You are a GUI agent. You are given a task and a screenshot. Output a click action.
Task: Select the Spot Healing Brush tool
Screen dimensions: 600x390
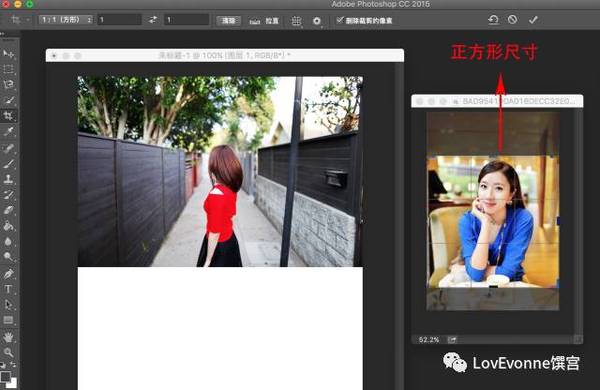tap(8, 148)
